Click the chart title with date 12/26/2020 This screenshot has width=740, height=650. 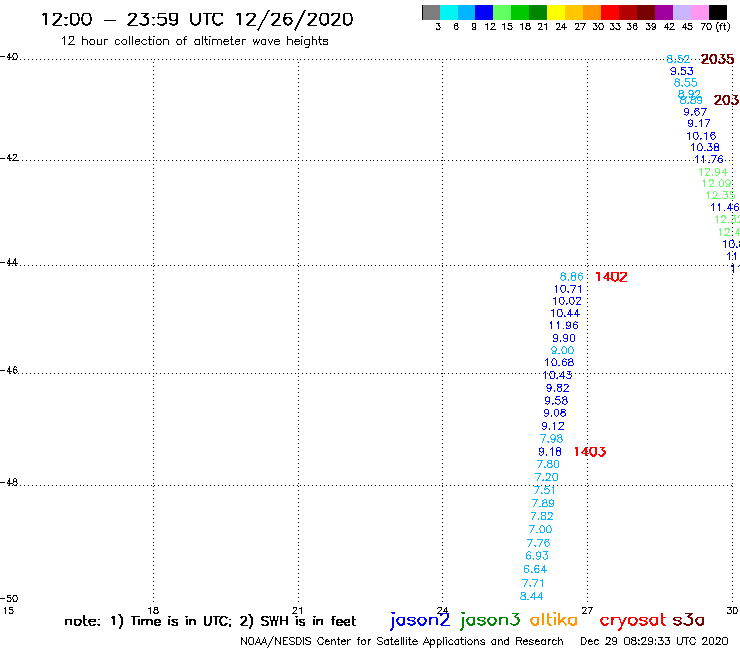[197, 19]
